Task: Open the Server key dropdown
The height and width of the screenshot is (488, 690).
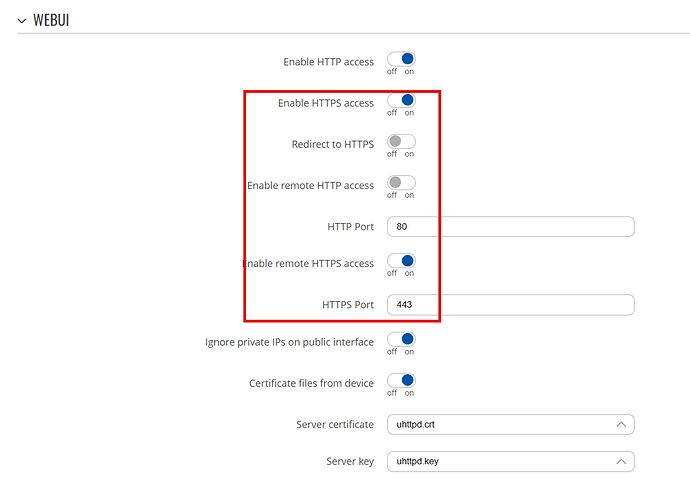Action: (x=510, y=462)
